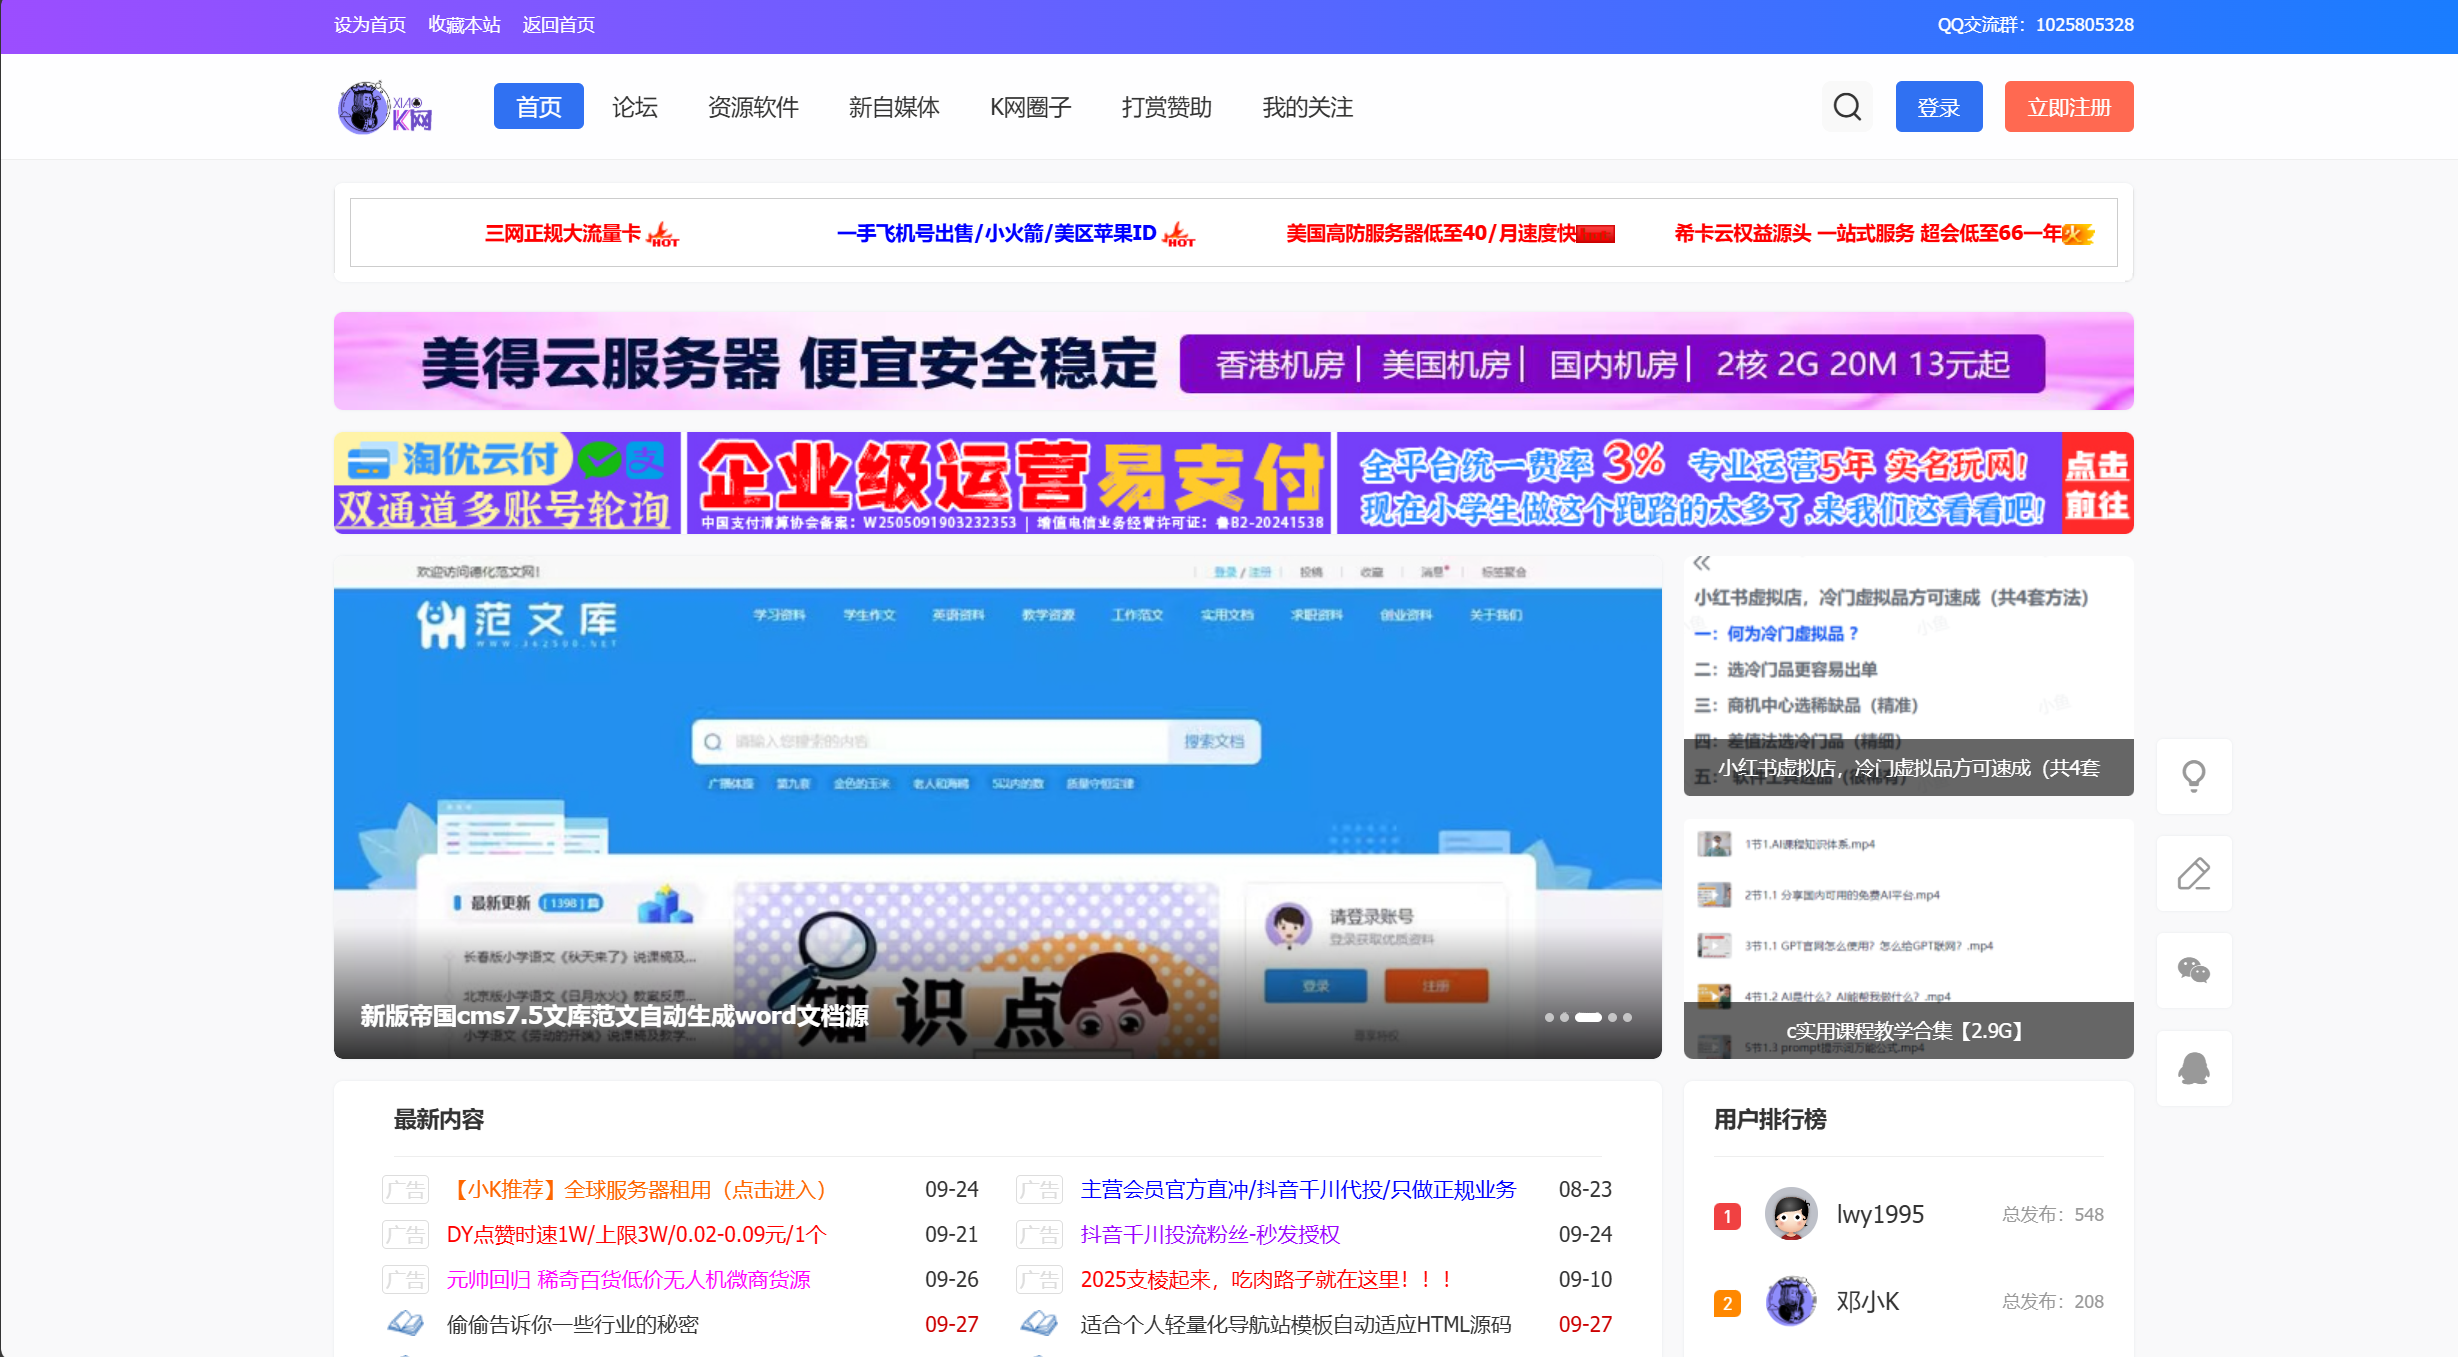Viewport: 2458px width, 1357px height.
Task: Collapse the sidebar panel with the « chevron
Action: coord(1700,562)
